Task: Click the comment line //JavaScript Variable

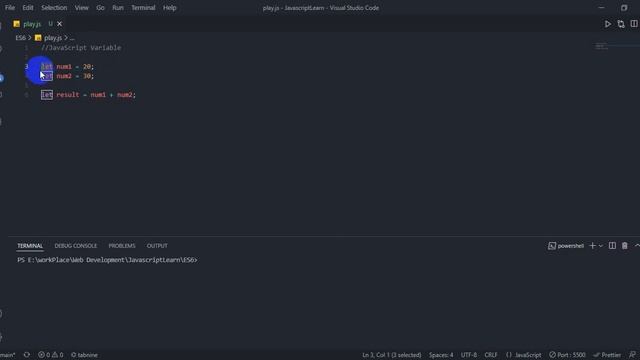Action: 81,48
